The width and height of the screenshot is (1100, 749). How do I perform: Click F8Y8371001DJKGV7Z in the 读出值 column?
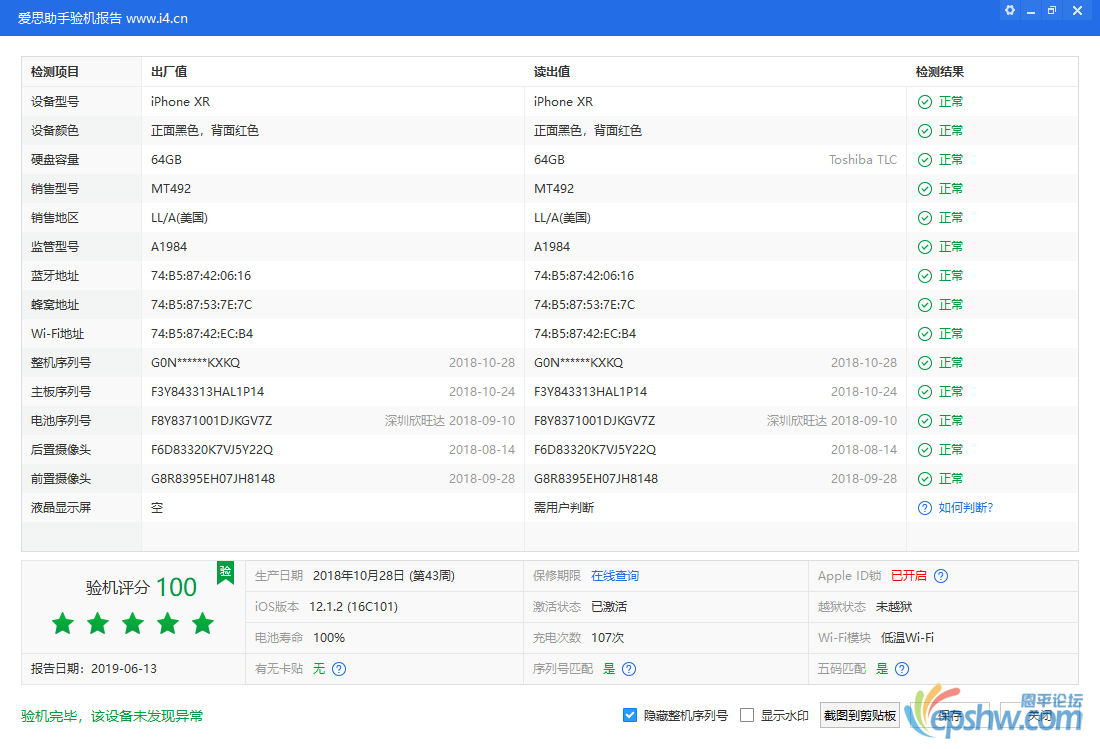(x=595, y=421)
